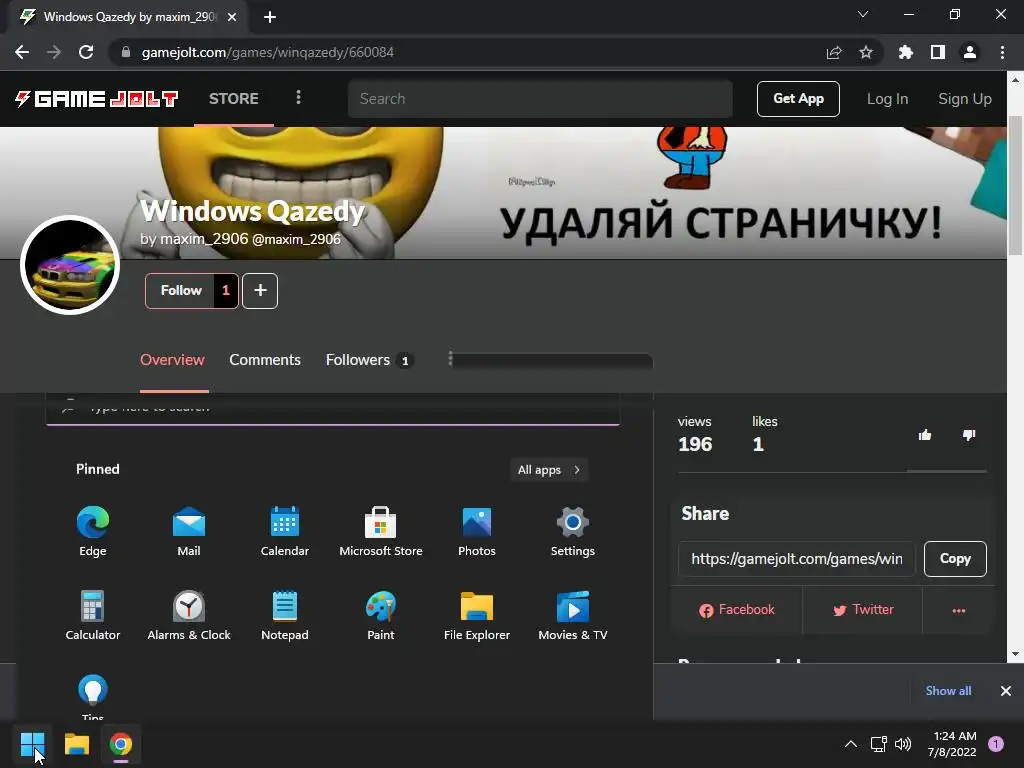Open the volume control in system tray
The image size is (1024, 768).
pyautogui.click(x=903, y=744)
